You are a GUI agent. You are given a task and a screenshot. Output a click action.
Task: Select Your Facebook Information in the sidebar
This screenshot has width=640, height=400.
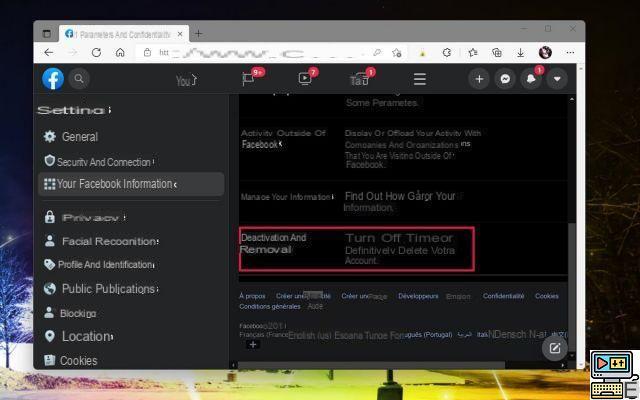(131, 184)
